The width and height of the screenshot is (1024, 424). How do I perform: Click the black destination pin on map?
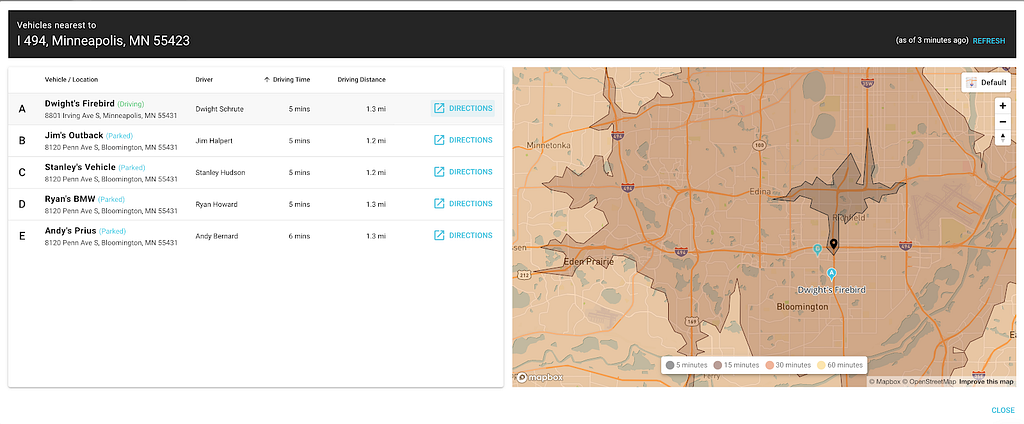pos(833,246)
